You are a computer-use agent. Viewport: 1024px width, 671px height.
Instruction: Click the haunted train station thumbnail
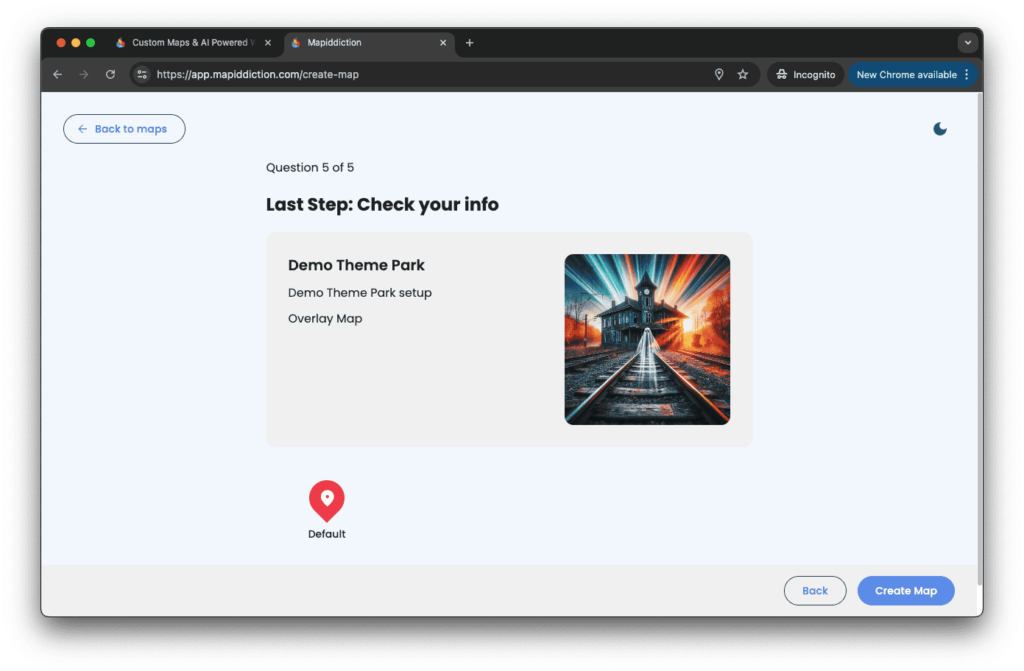pyautogui.click(x=647, y=339)
